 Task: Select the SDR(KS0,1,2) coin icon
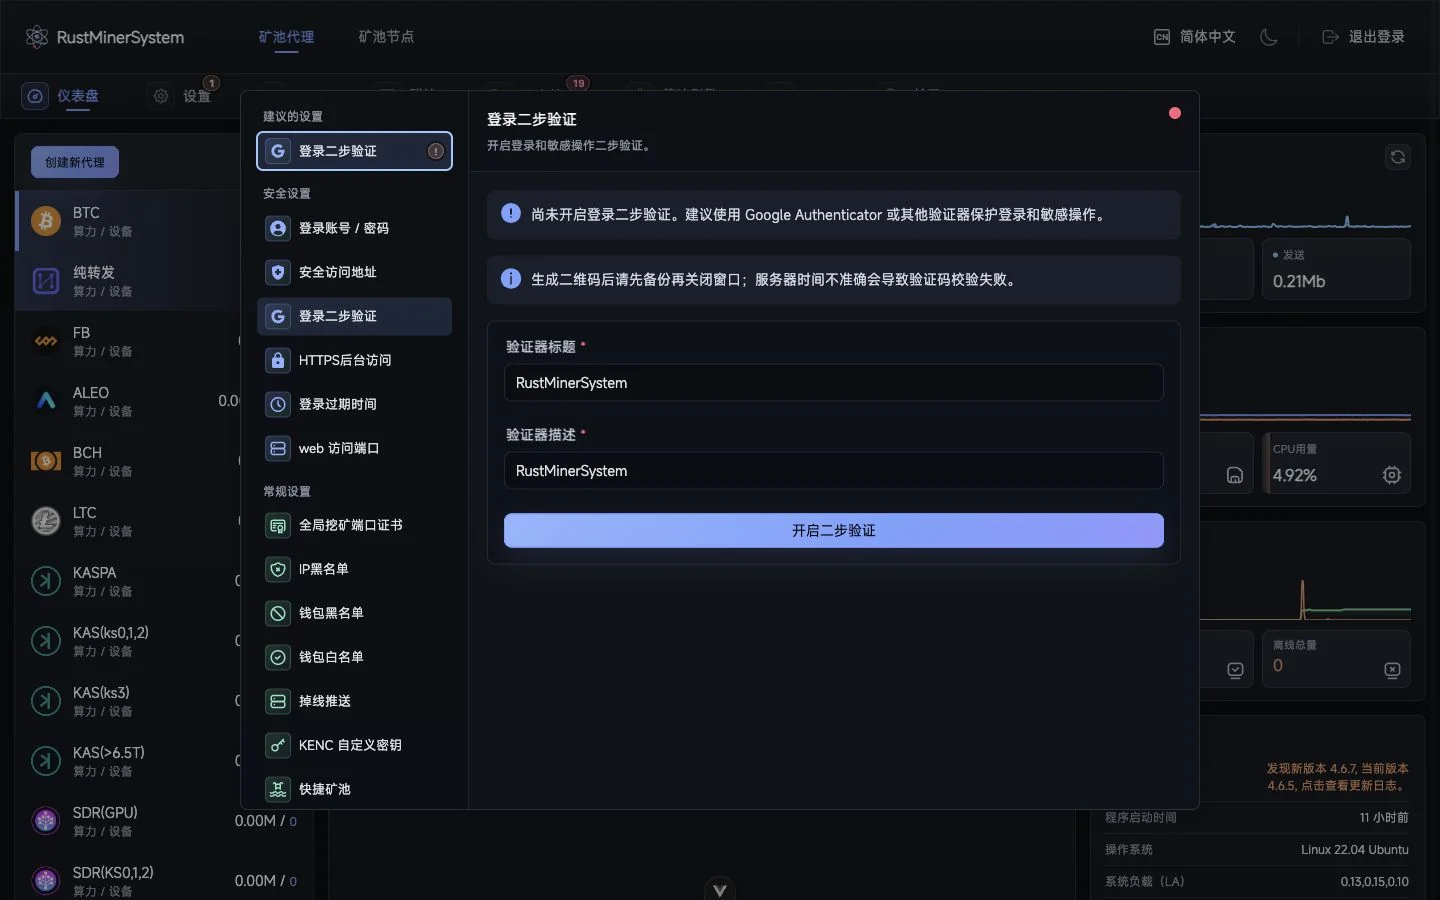coord(46,880)
